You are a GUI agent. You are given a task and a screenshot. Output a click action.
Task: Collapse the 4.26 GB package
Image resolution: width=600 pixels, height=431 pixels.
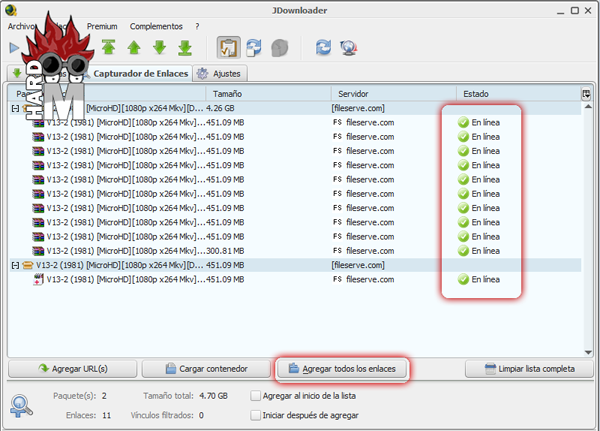click(x=15, y=109)
